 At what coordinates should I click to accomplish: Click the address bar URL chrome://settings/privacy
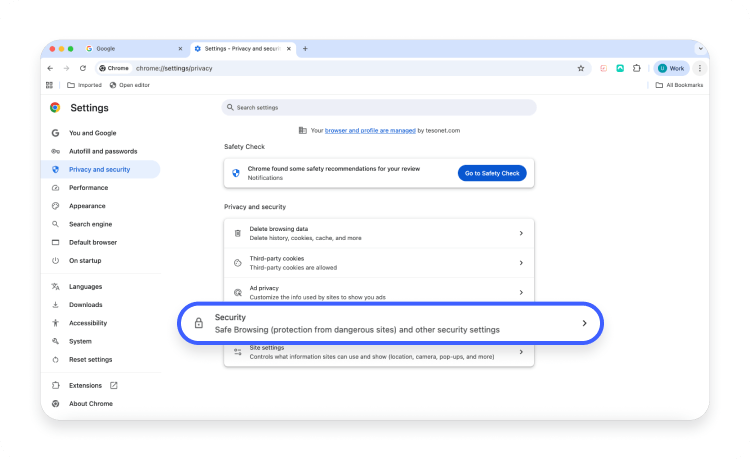pos(174,68)
